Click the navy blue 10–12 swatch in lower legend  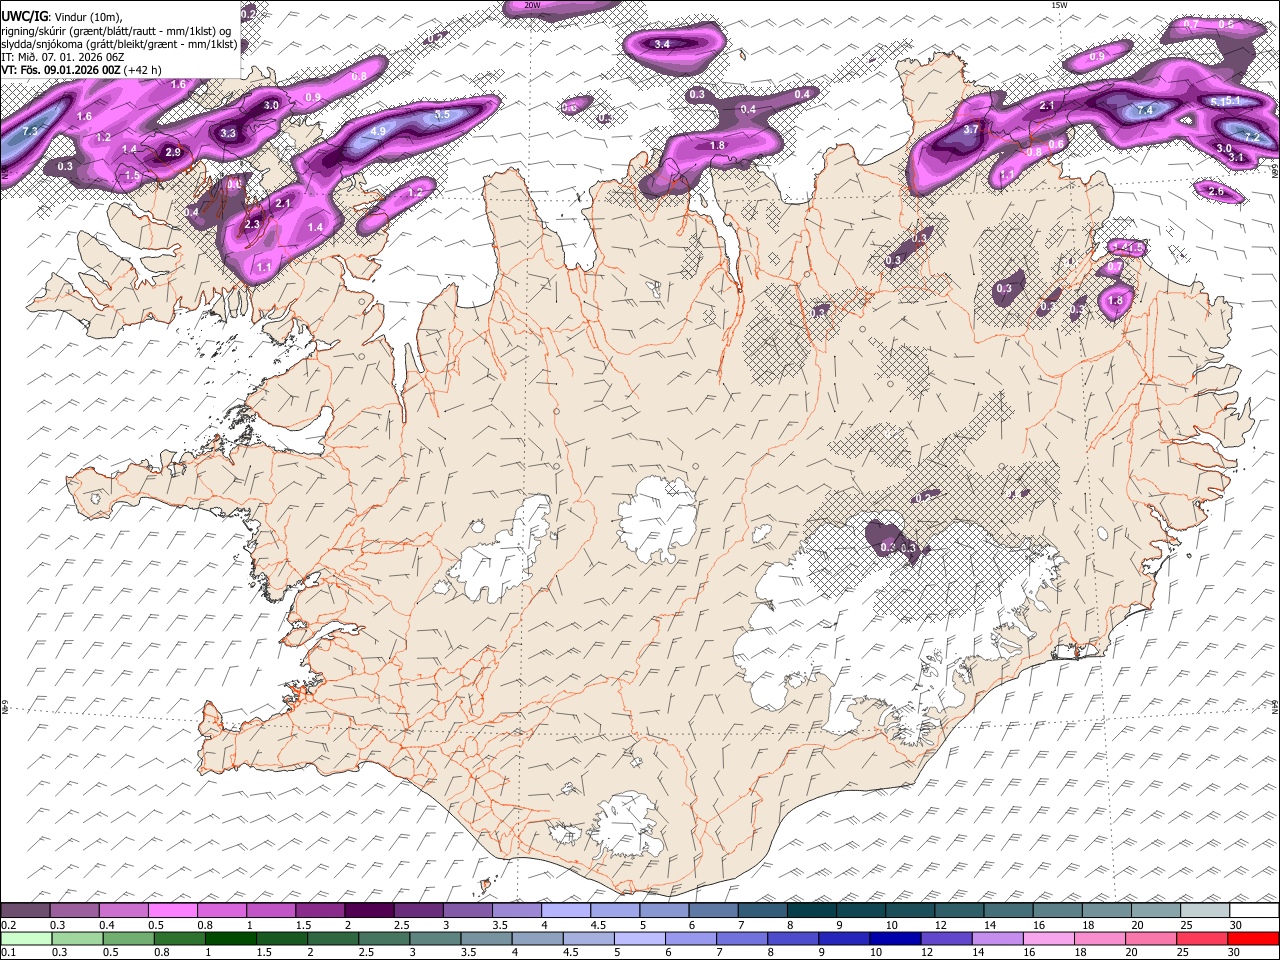(894, 938)
